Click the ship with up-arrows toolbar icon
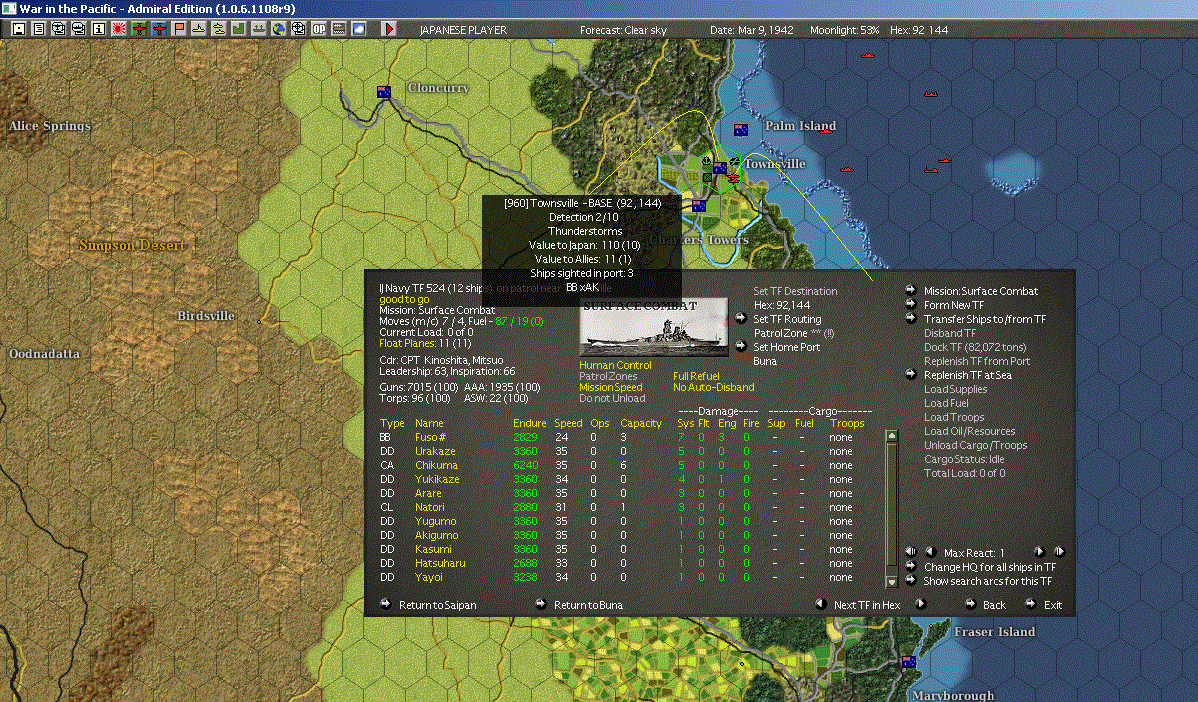The width and height of the screenshot is (1198, 702). tap(258, 29)
